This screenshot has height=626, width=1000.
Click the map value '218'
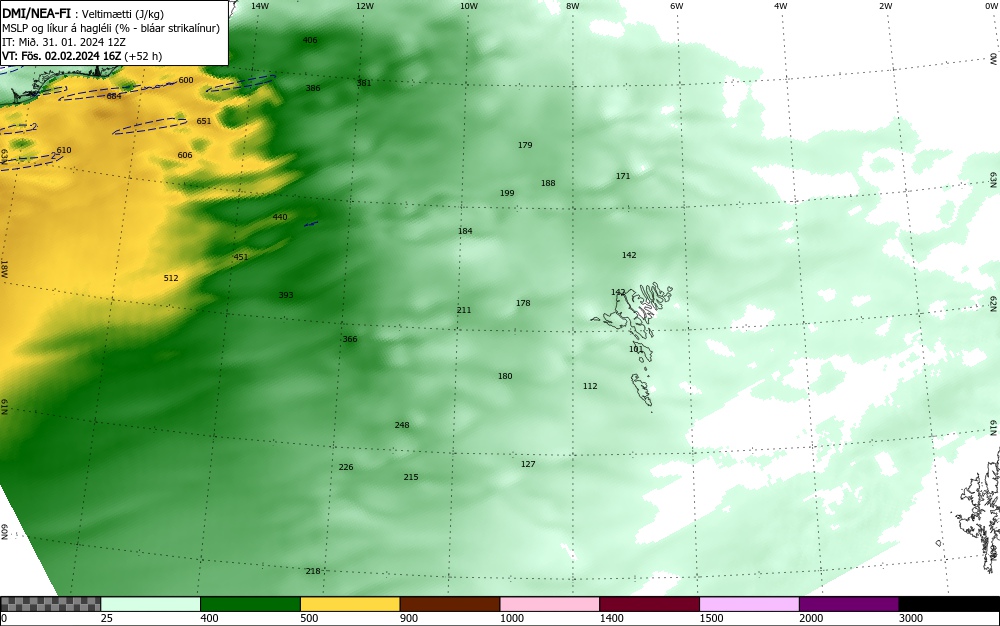(x=312, y=571)
